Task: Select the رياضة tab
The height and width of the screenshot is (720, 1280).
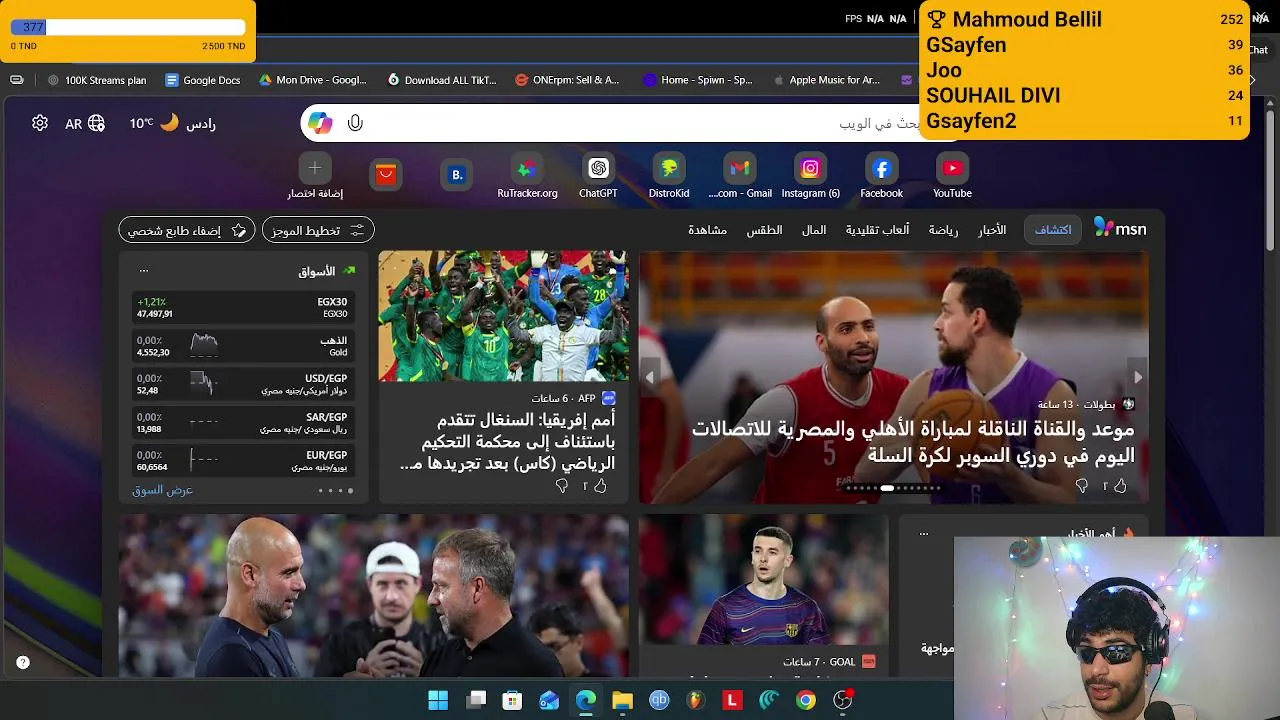Action: (x=943, y=230)
